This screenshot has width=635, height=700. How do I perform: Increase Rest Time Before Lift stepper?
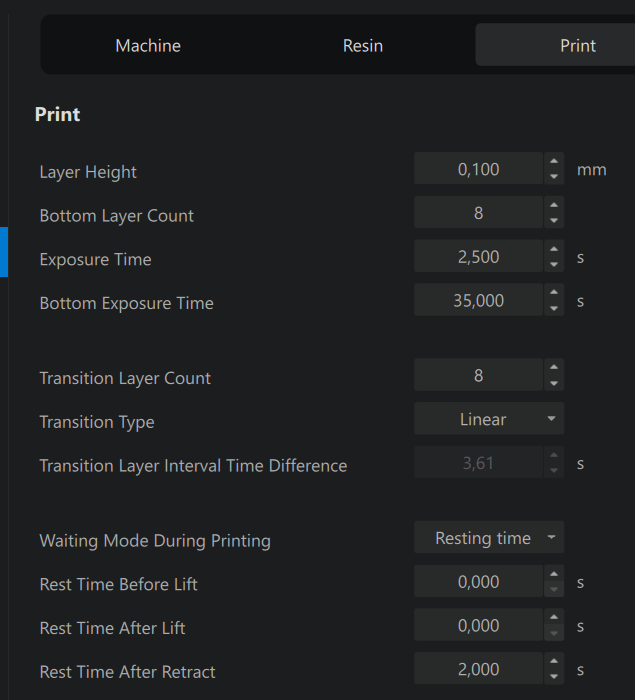pos(554,574)
